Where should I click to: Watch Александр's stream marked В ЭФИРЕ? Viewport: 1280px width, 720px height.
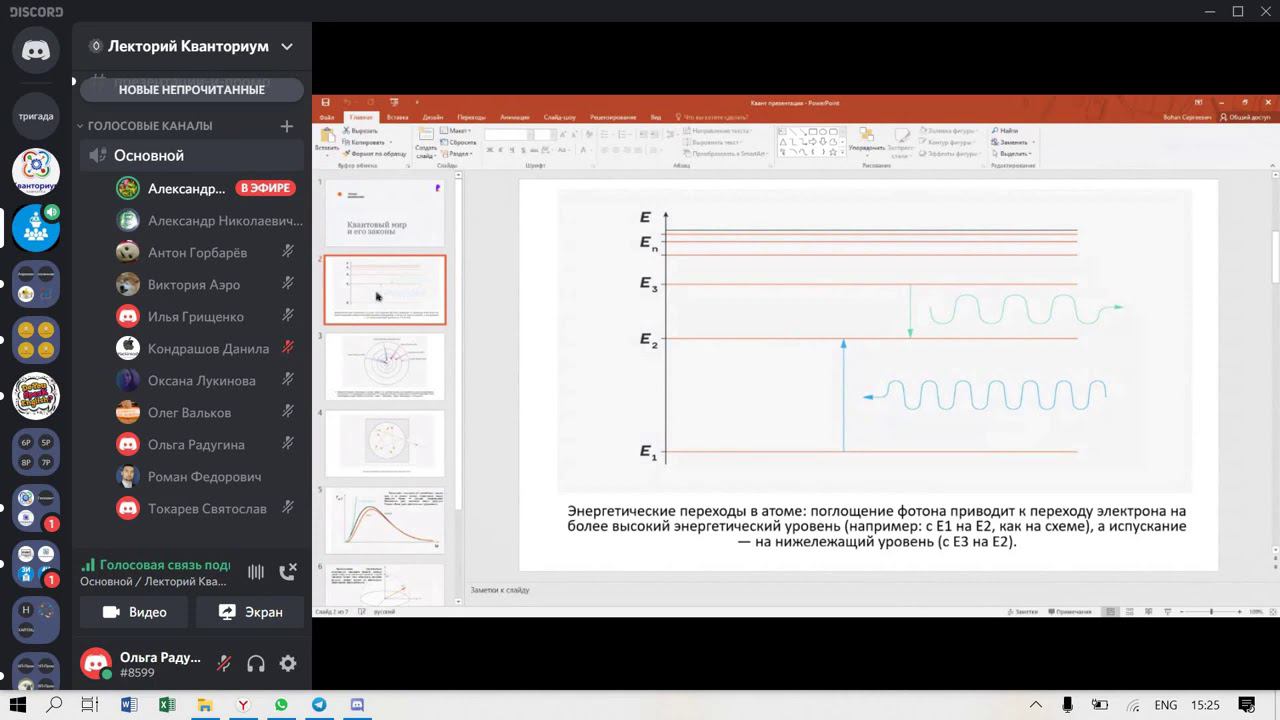pos(264,188)
